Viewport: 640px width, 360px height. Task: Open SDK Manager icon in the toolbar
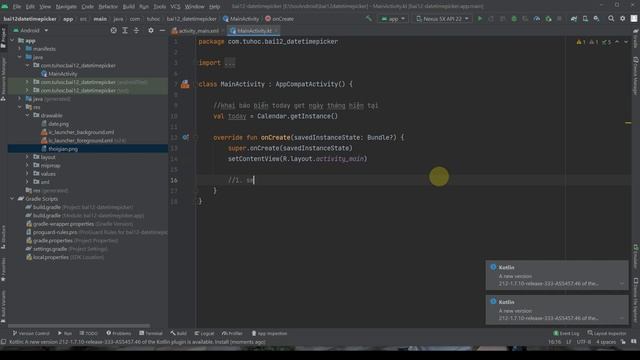pos(597,19)
